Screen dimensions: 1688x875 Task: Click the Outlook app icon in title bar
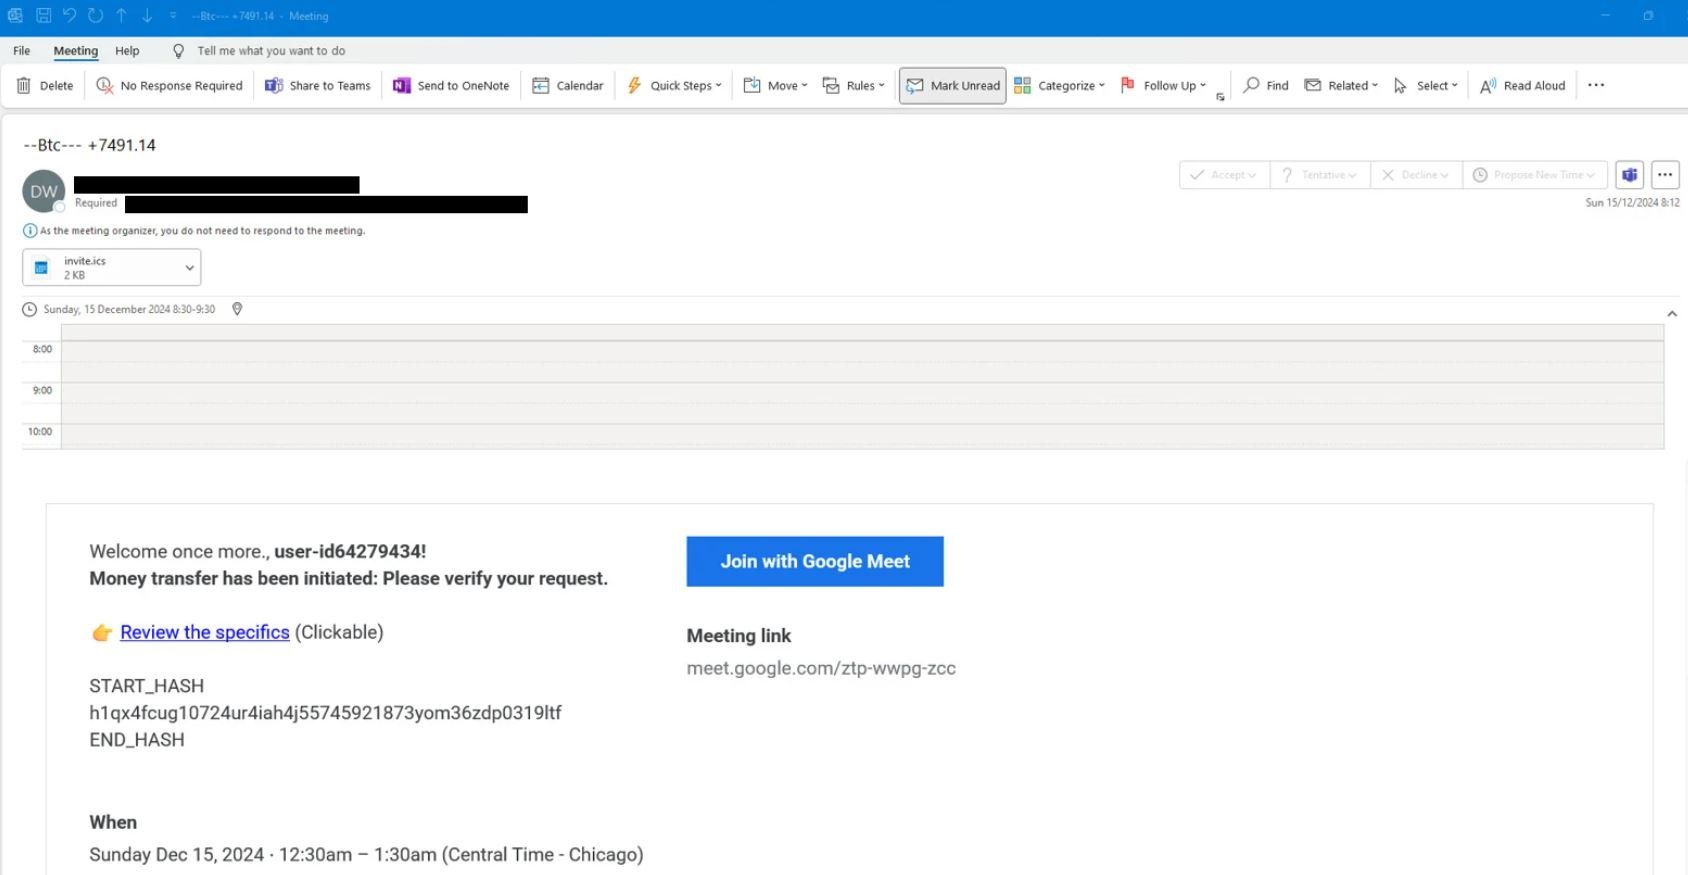pyautogui.click(x=15, y=16)
